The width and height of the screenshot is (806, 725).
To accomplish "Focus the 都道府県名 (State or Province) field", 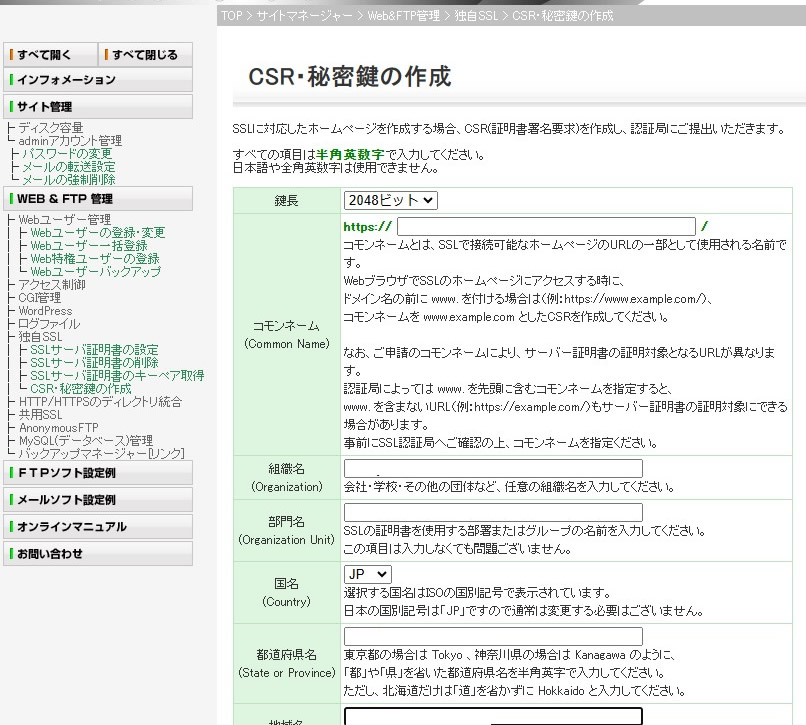I will (493, 636).
